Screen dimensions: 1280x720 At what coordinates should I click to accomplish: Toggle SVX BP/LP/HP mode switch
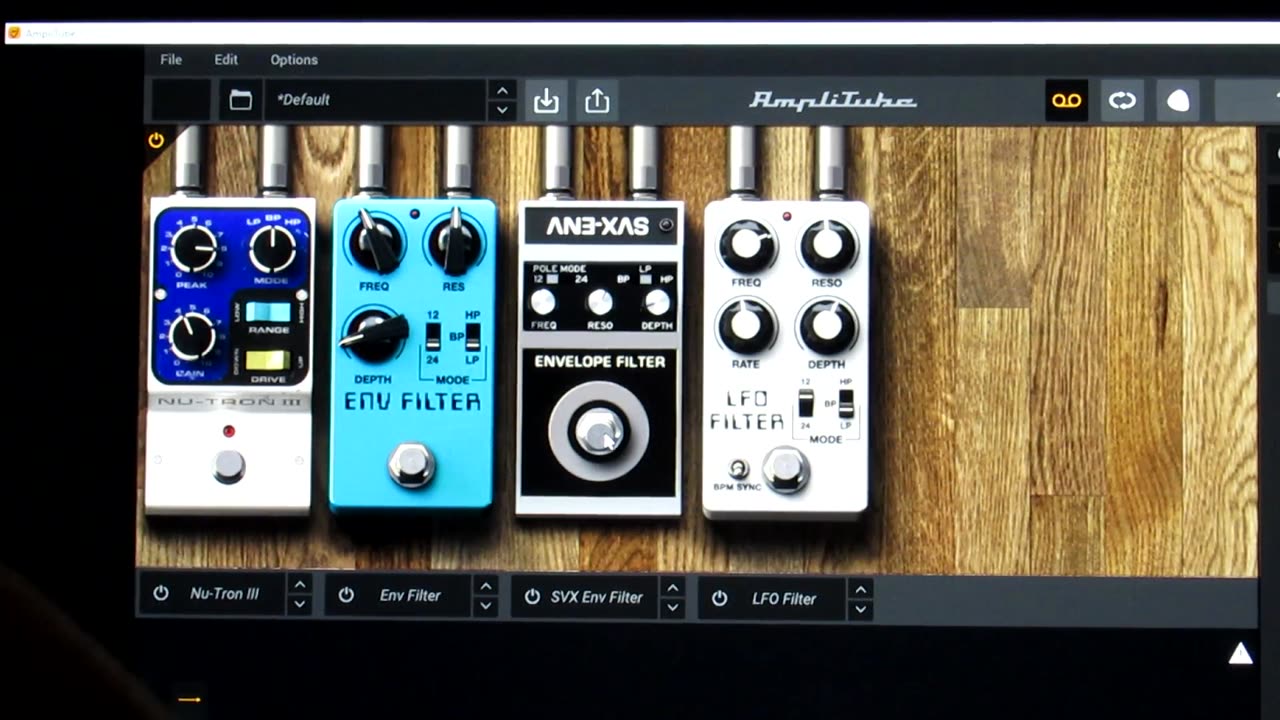[645, 279]
